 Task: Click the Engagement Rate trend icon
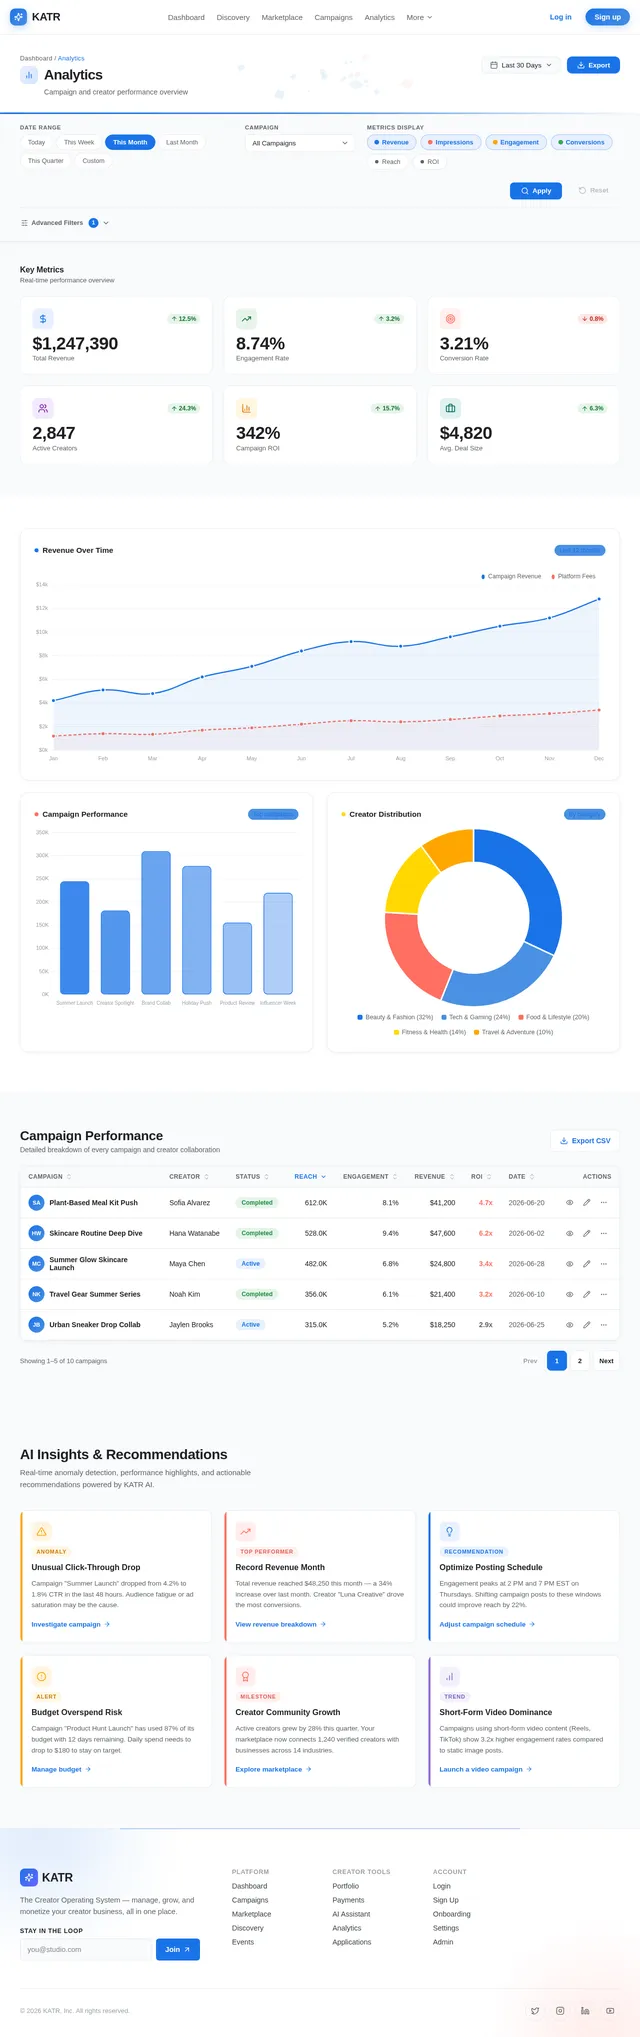click(246, 319)
